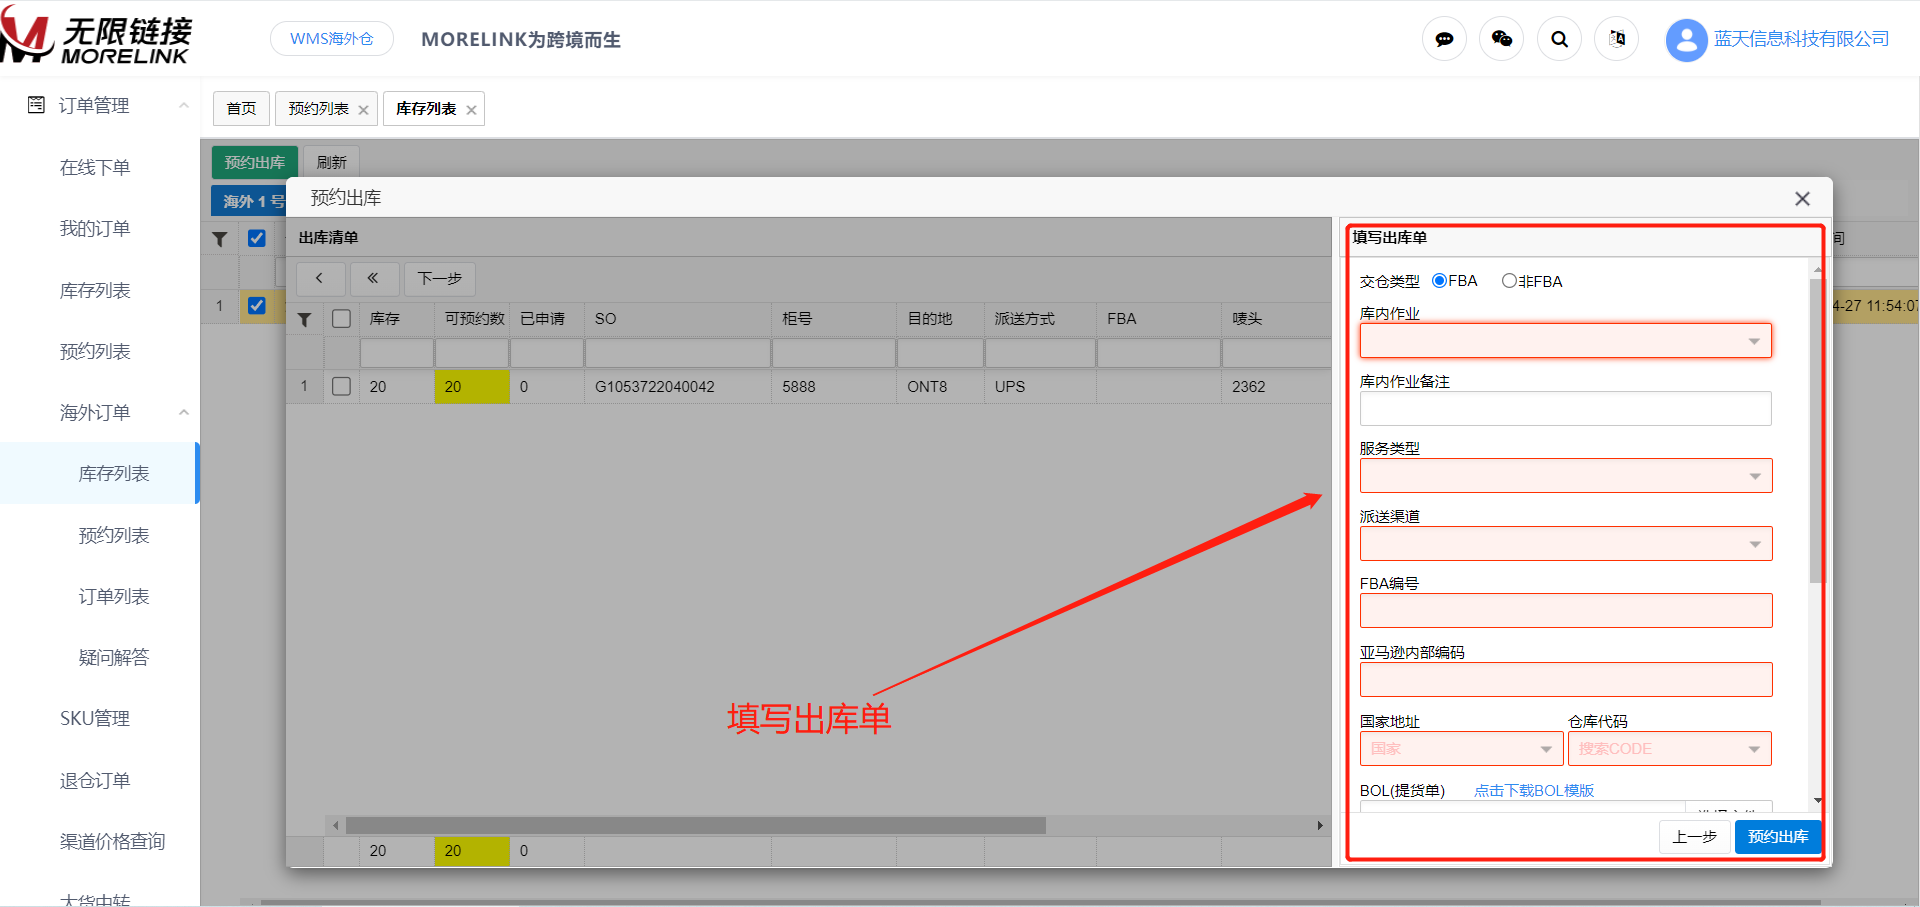Click the single left arrow pager button
The width and height of the screenshot is (1920, 907).
click(320, 278)
